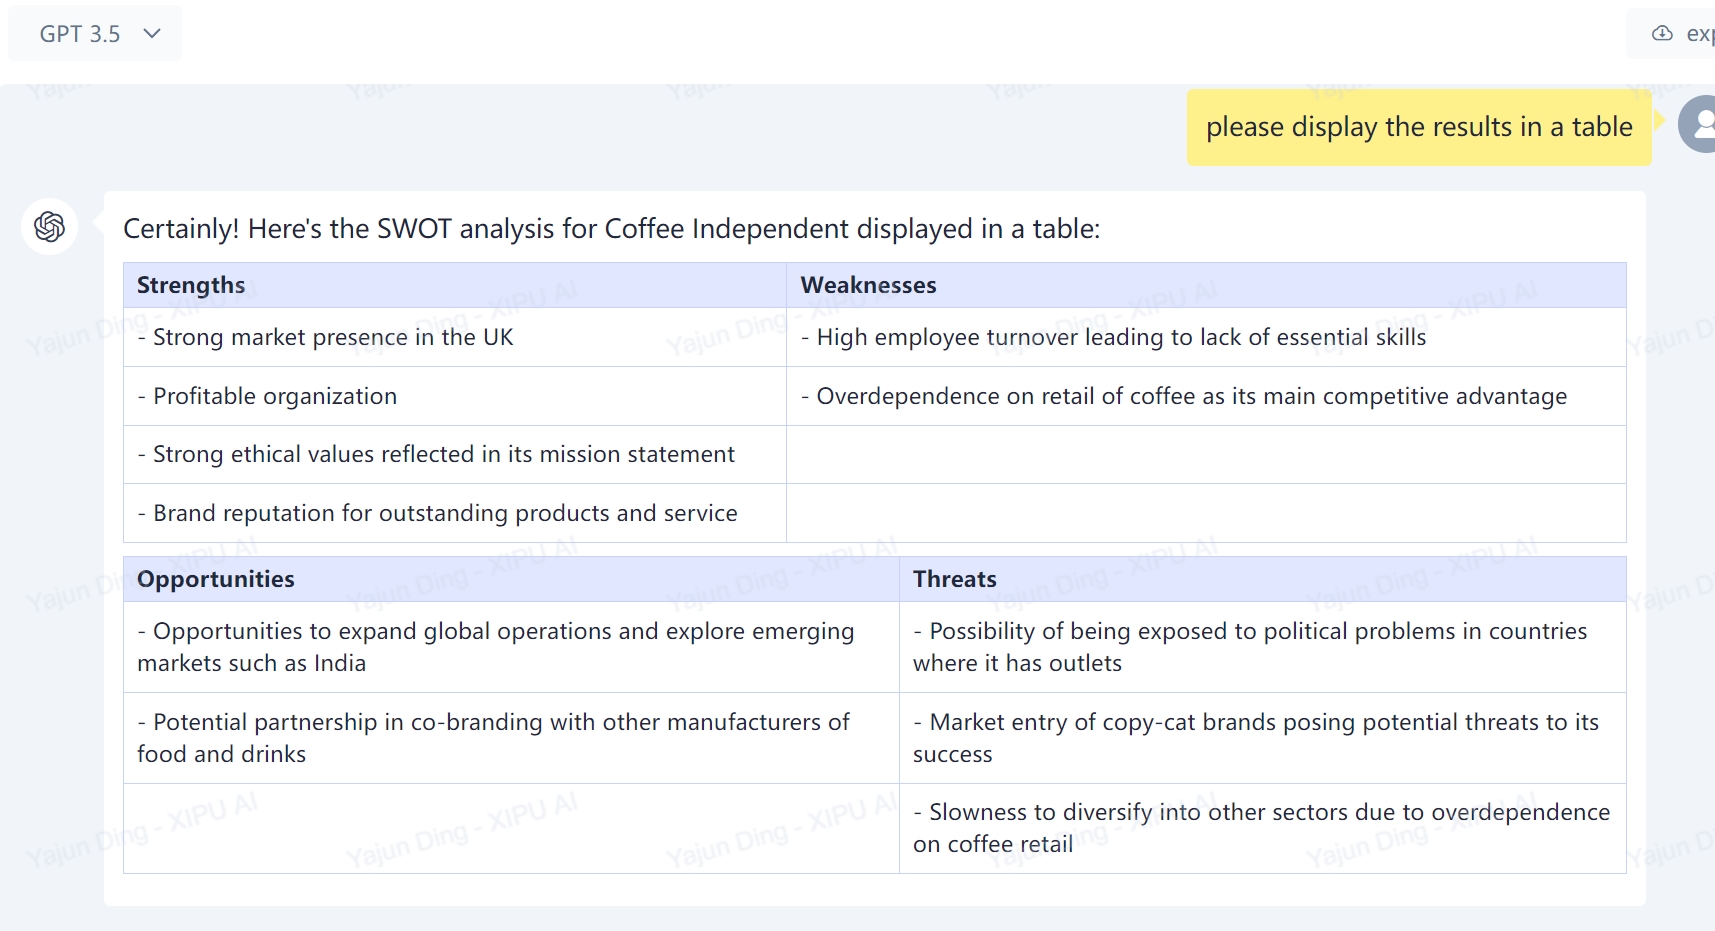Click the emerging markets India cell
The image size is (1715, 931).
pos(496,647)
